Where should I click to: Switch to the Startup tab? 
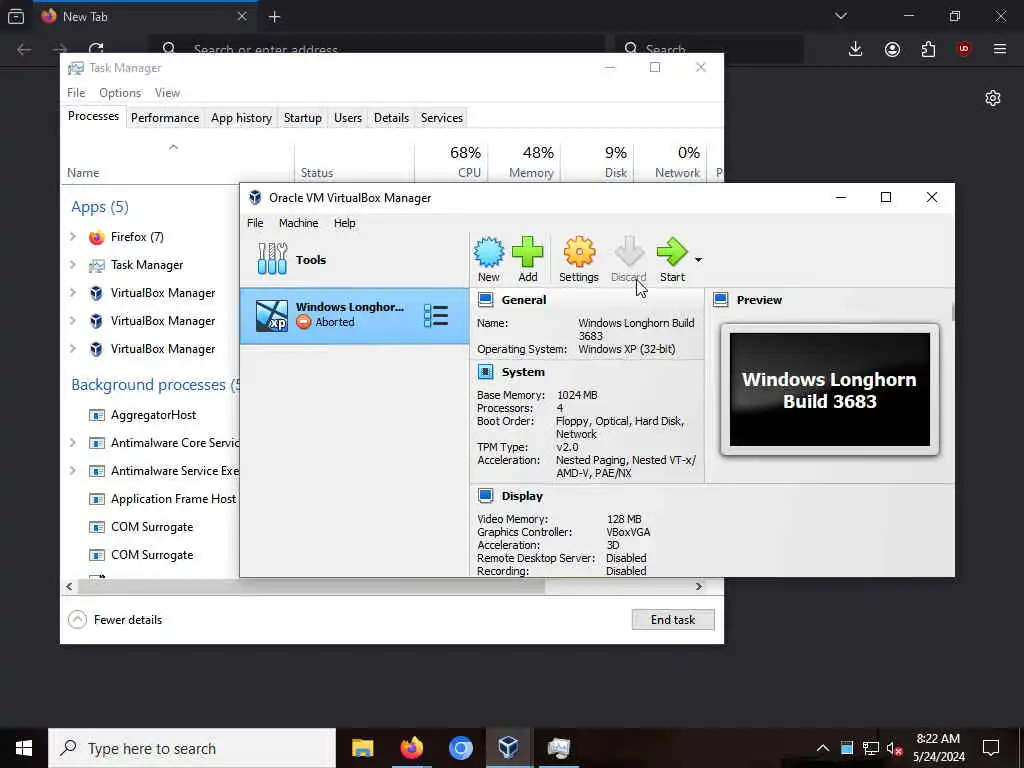(x=302, y=118)
